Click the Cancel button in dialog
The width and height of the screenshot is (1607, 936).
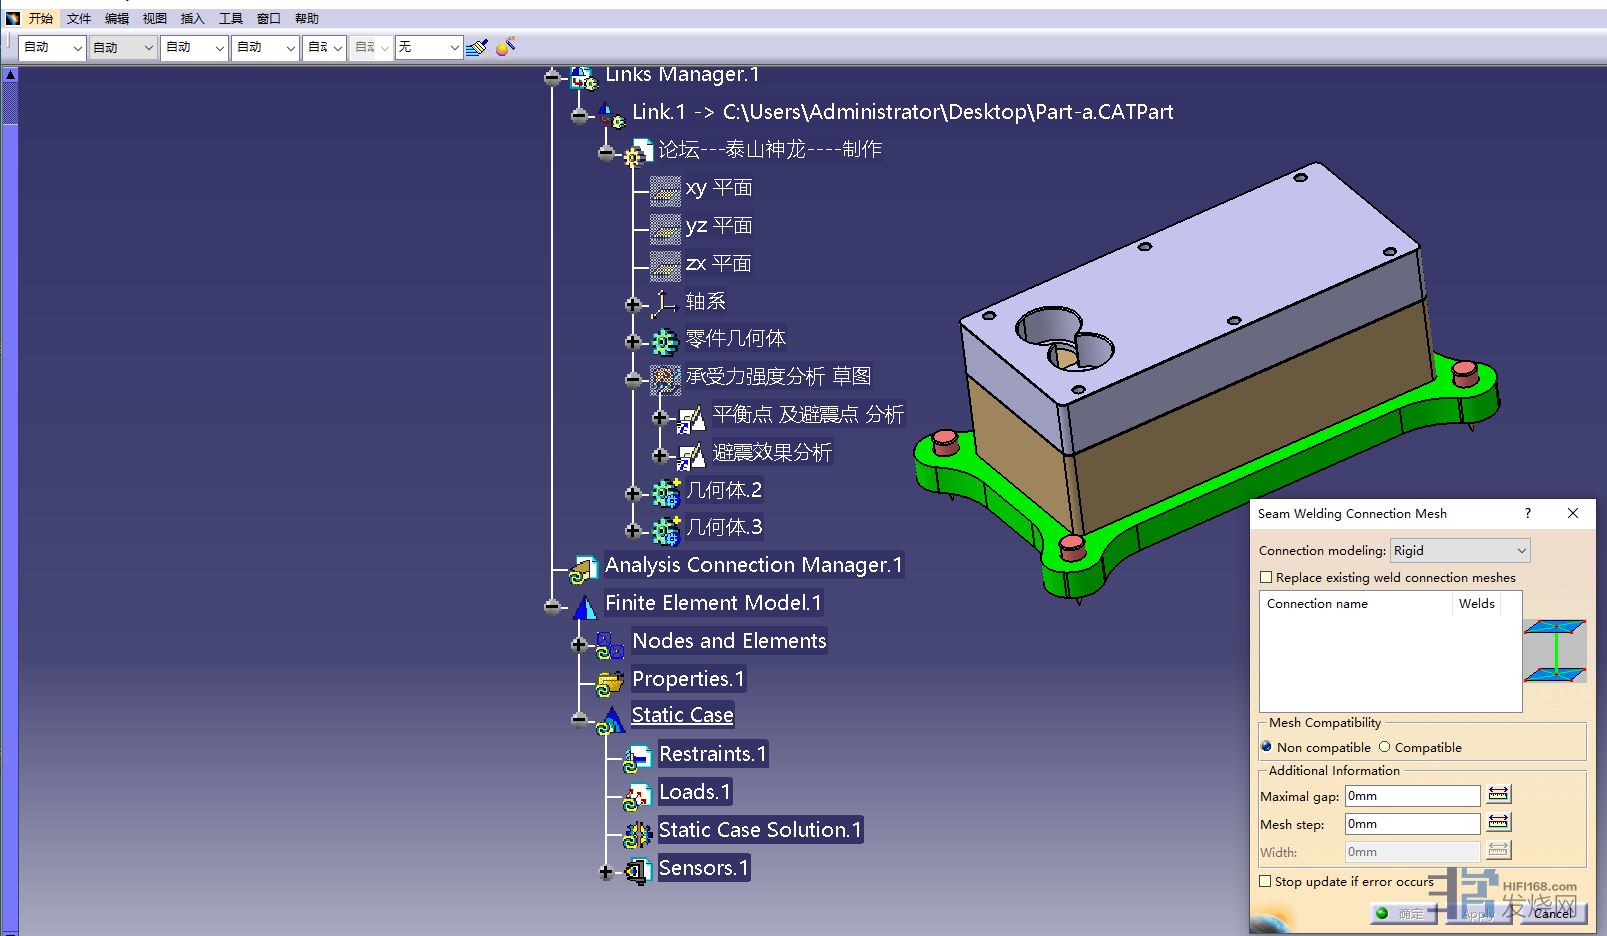(x=1553, y=913)
